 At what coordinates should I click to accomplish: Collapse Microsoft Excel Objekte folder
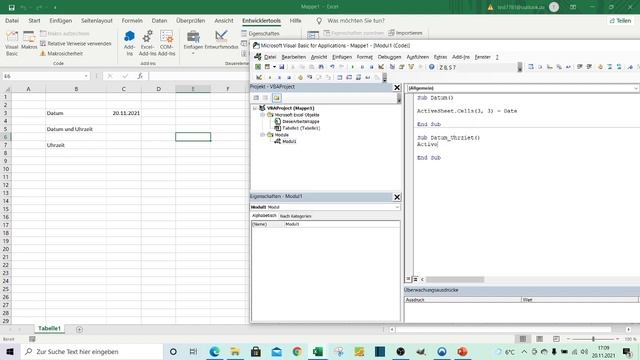(x=262, y=115)
